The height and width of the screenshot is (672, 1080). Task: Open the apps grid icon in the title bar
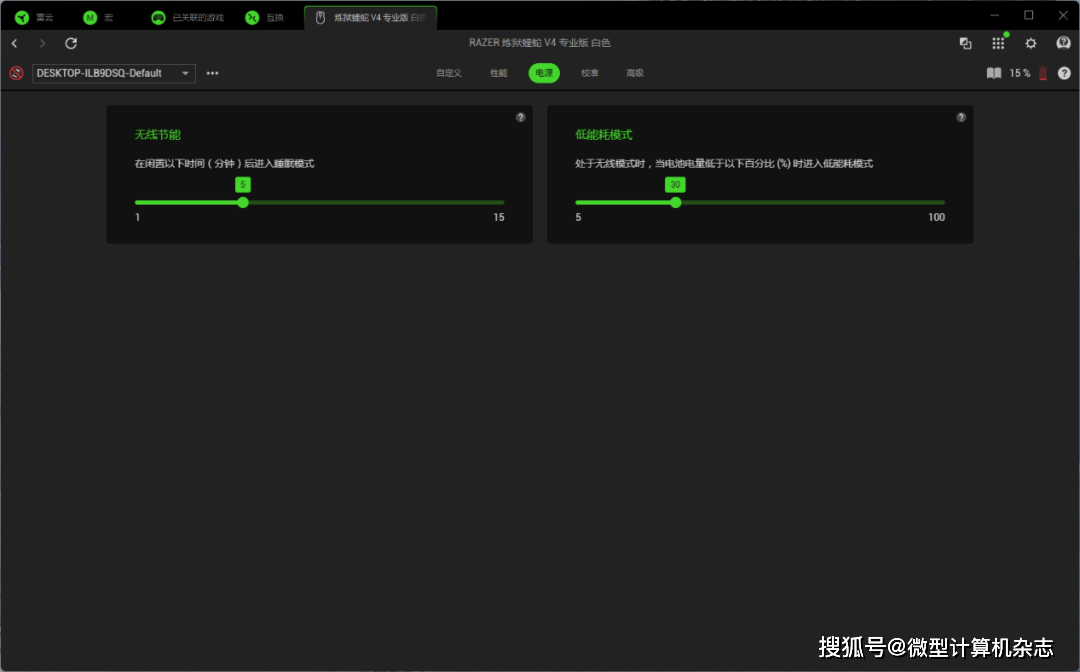pos(998,43)
